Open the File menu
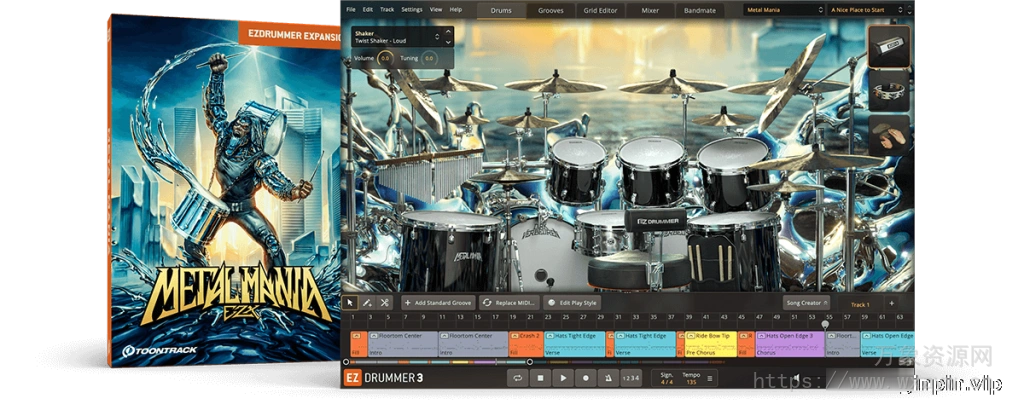The height and width of the screenshot is (416, 1024). click(351, 10)
